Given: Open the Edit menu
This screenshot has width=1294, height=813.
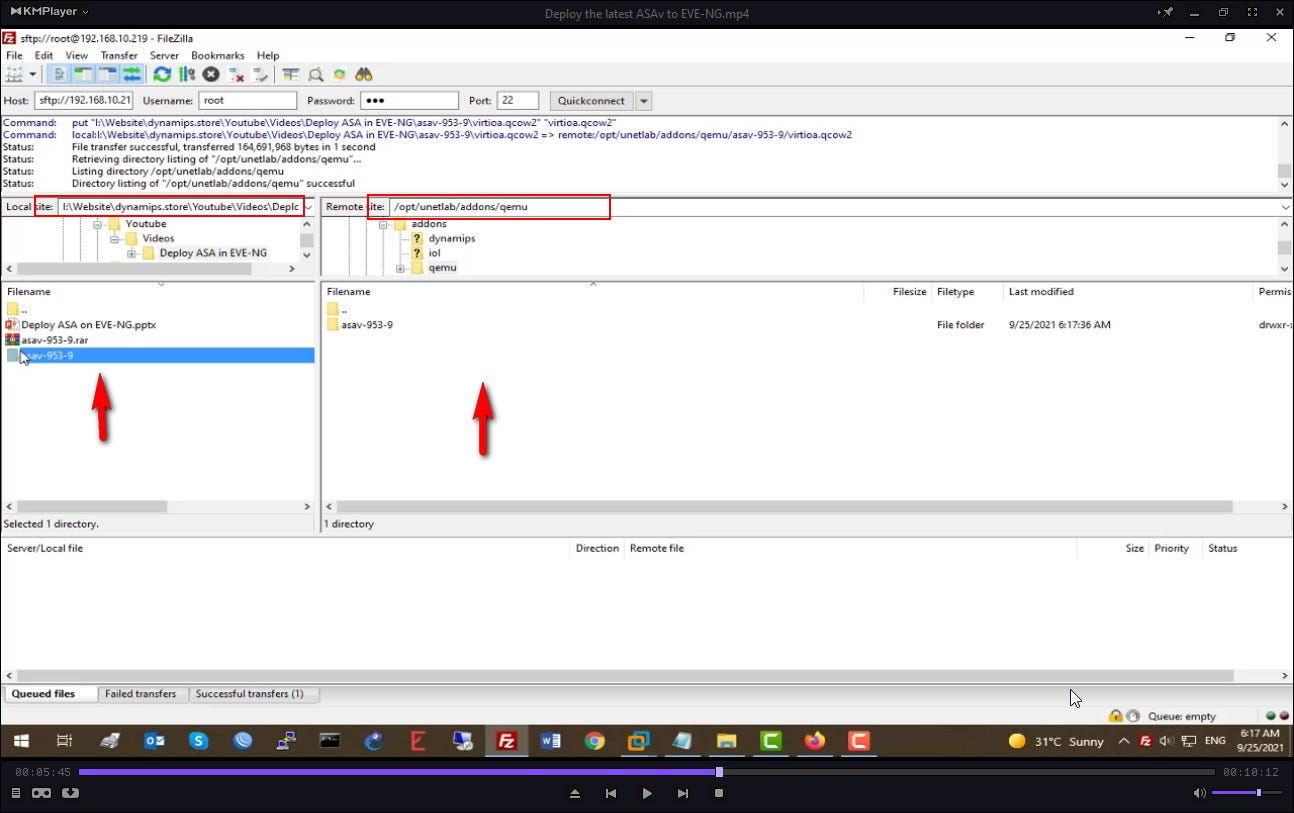Looking at the screenshot, I should tap(44, 56).
